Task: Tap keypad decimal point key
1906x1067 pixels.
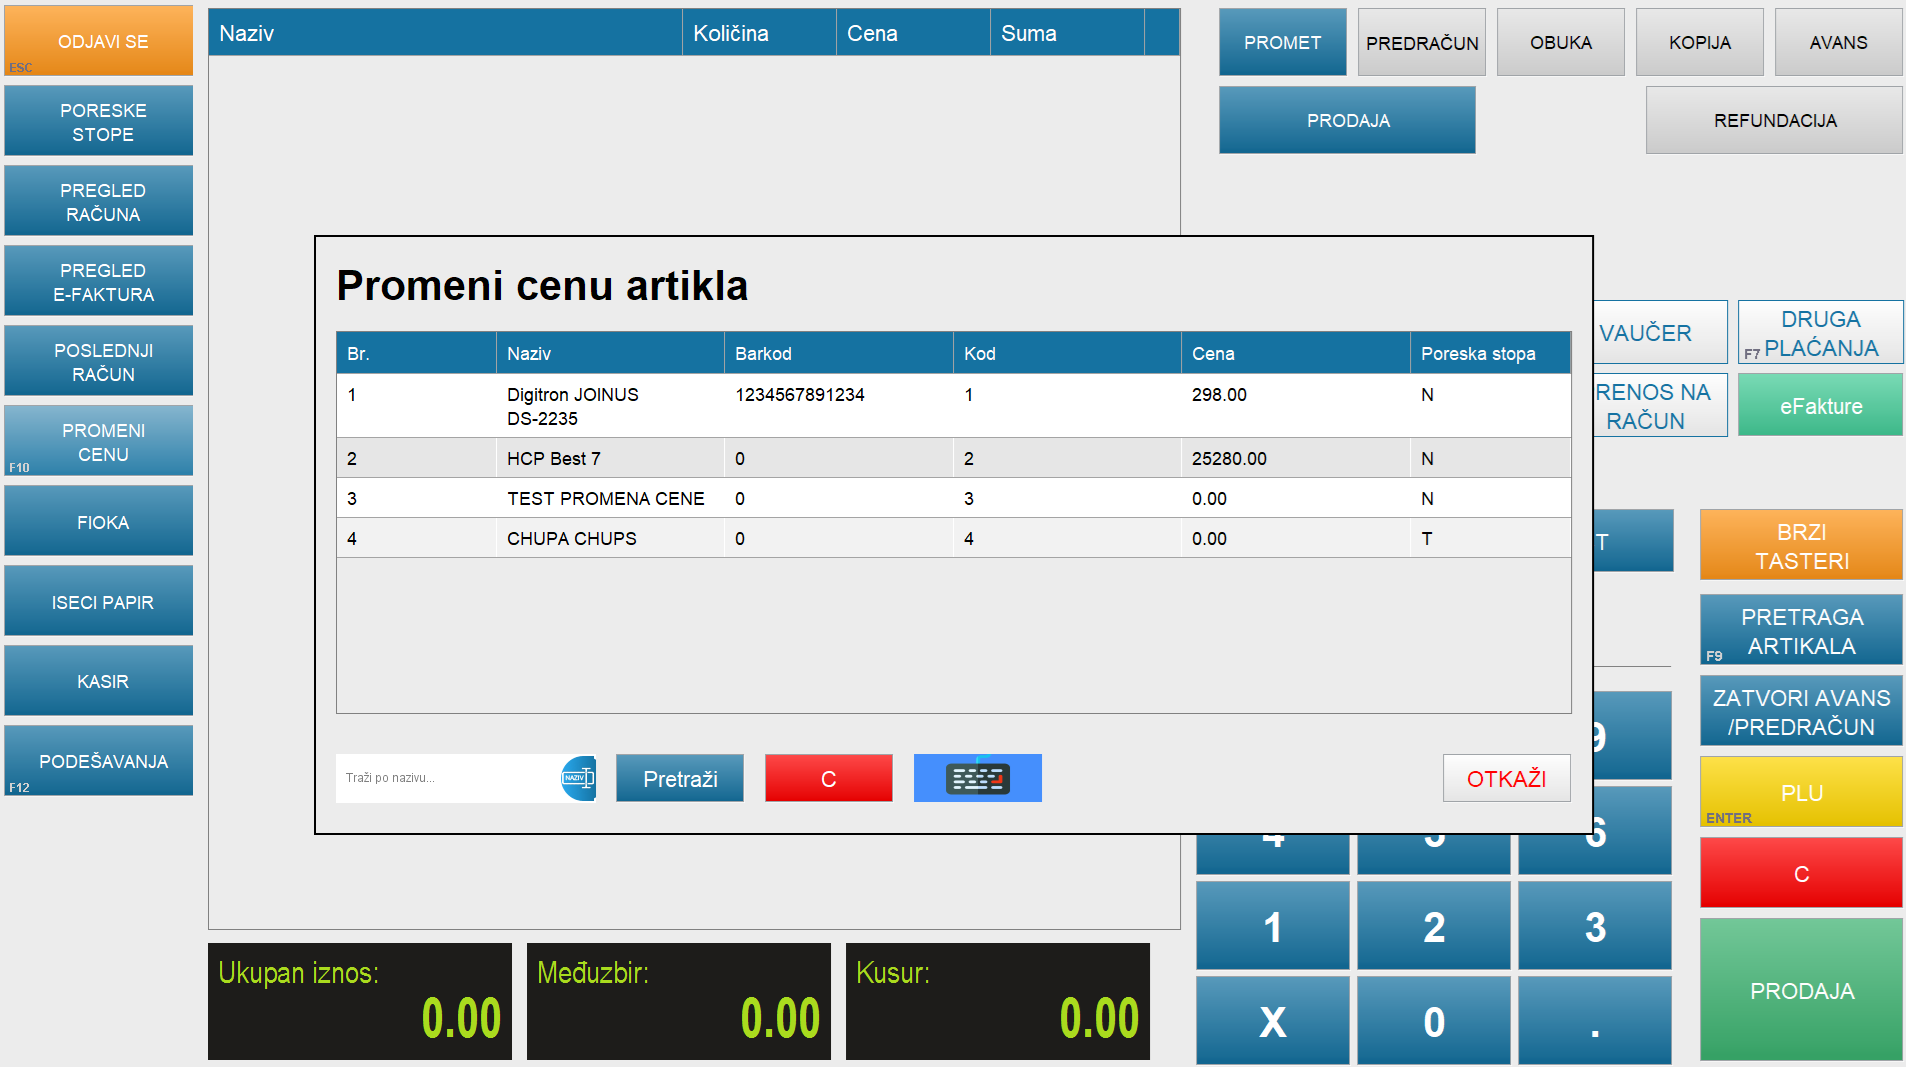Action: [x=1594, y=1021]
